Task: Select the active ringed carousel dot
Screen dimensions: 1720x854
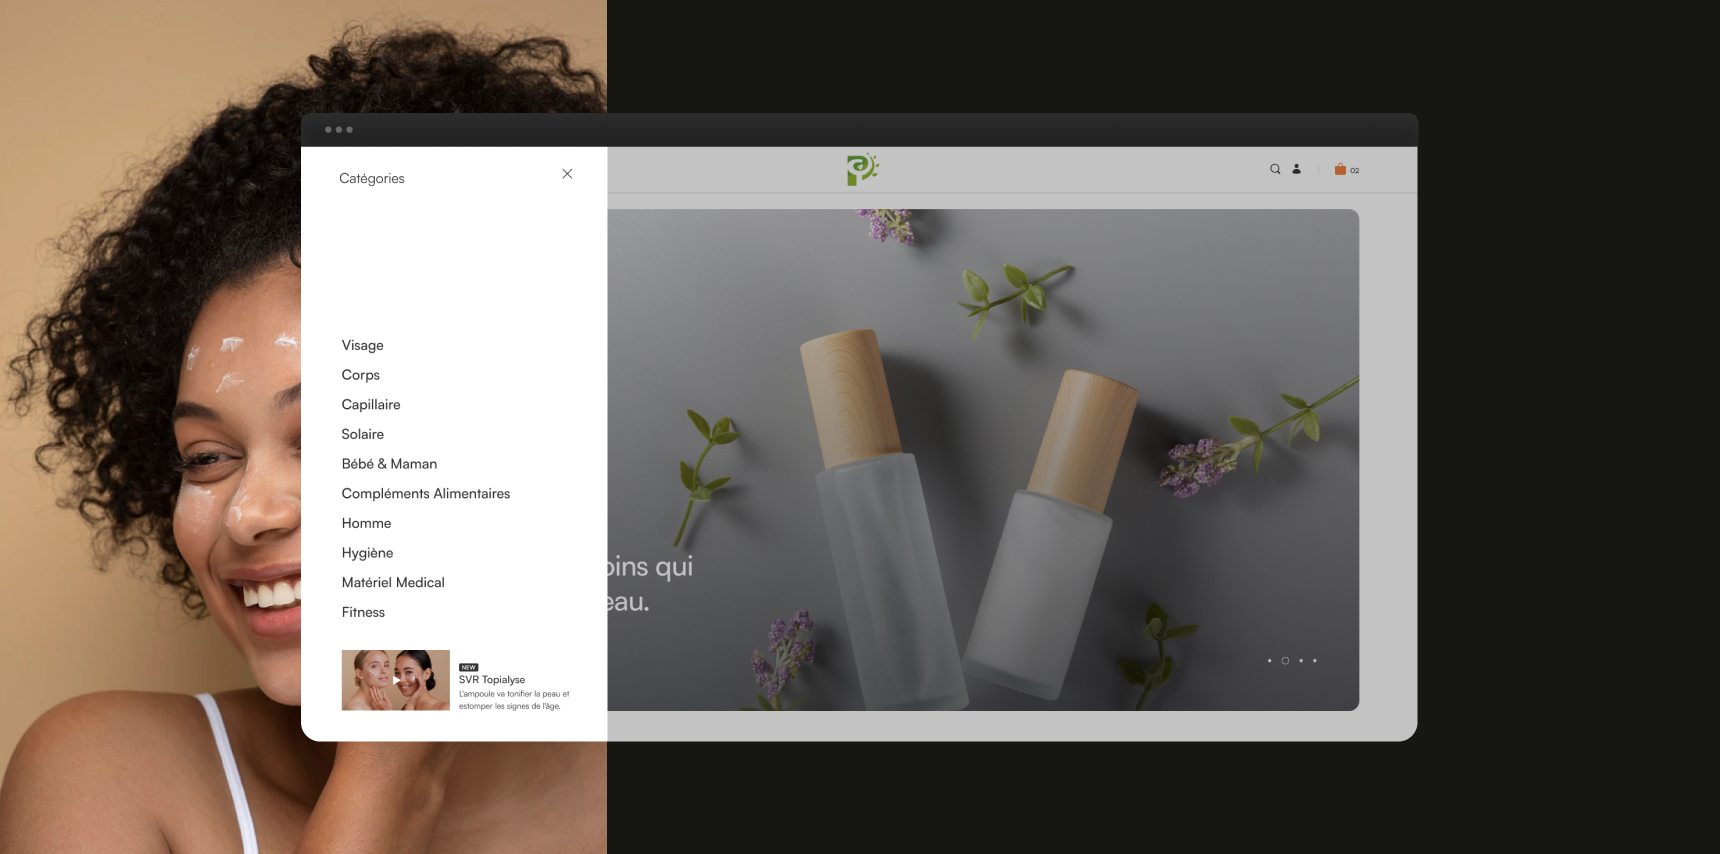Action: click(1285, 661)
